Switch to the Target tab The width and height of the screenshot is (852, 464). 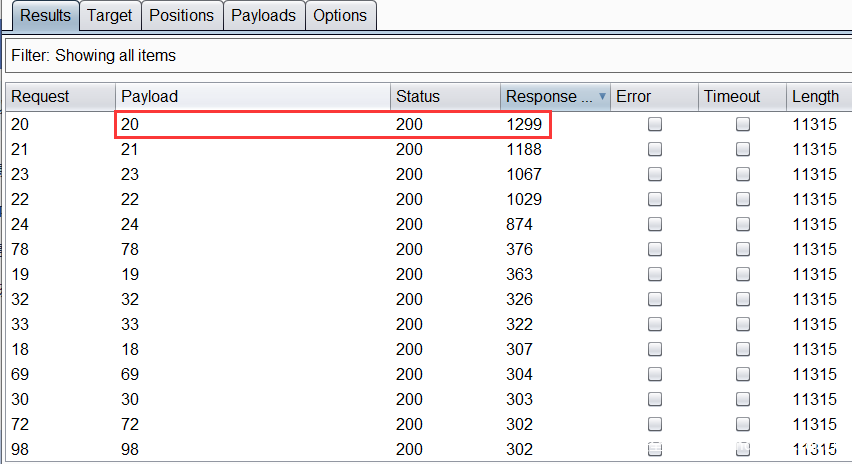pyautogui.click(x=109, y=15)
